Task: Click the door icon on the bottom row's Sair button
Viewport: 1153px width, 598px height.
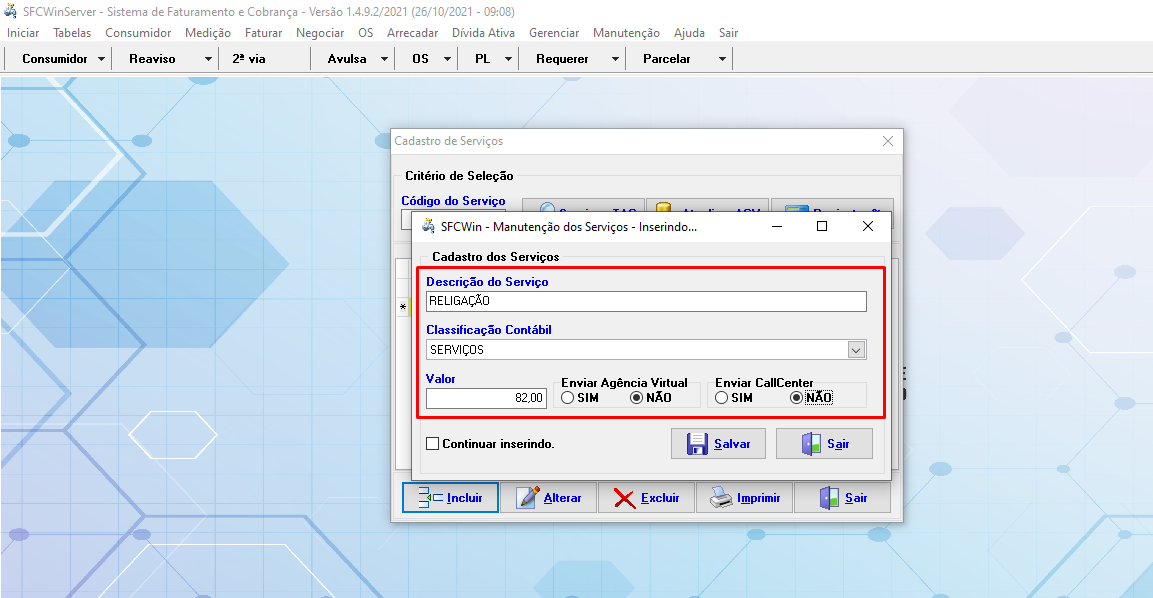Action: coord(829,498)
